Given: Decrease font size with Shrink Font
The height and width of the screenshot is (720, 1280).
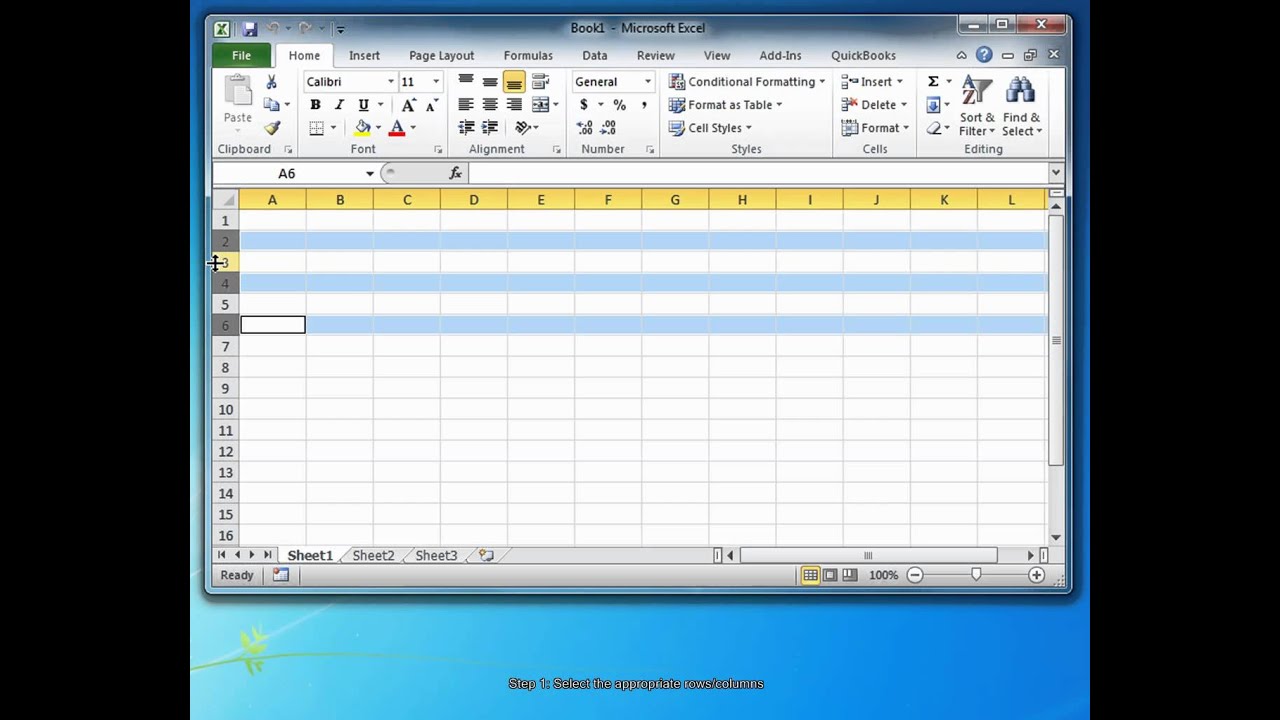Looking at the screenshot, I should 431,105.
